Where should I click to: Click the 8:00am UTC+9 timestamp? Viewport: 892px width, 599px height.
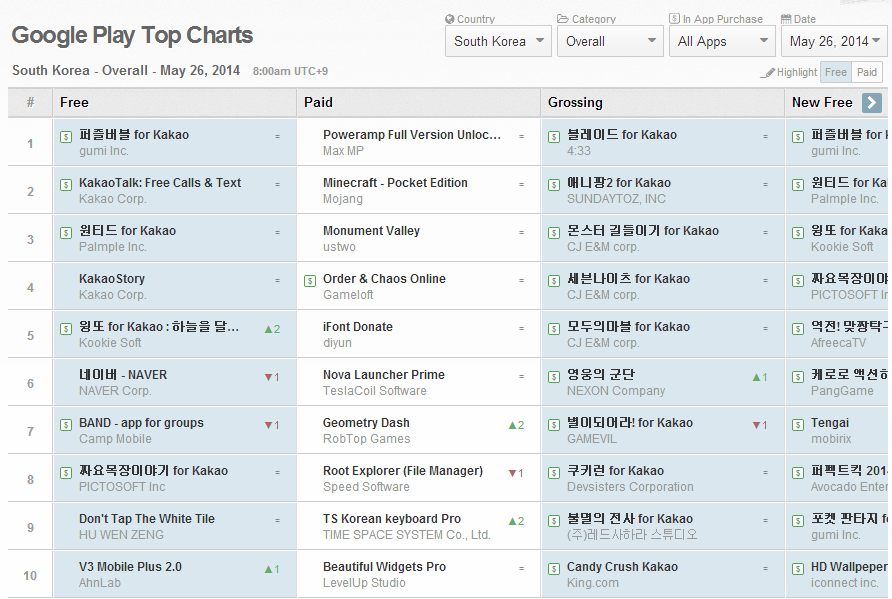tap(290, 71)
